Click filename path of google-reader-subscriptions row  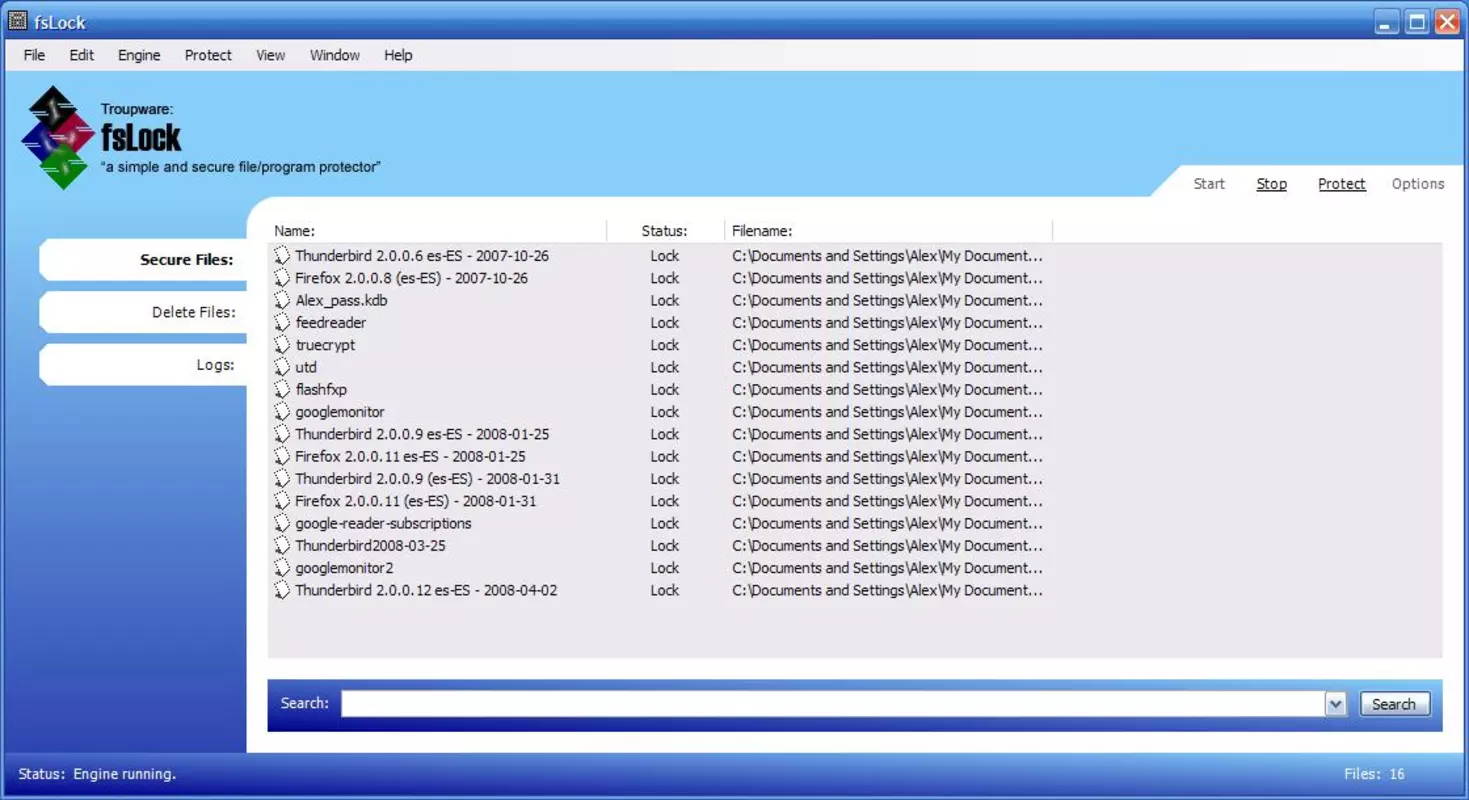[x=887, y=524]
